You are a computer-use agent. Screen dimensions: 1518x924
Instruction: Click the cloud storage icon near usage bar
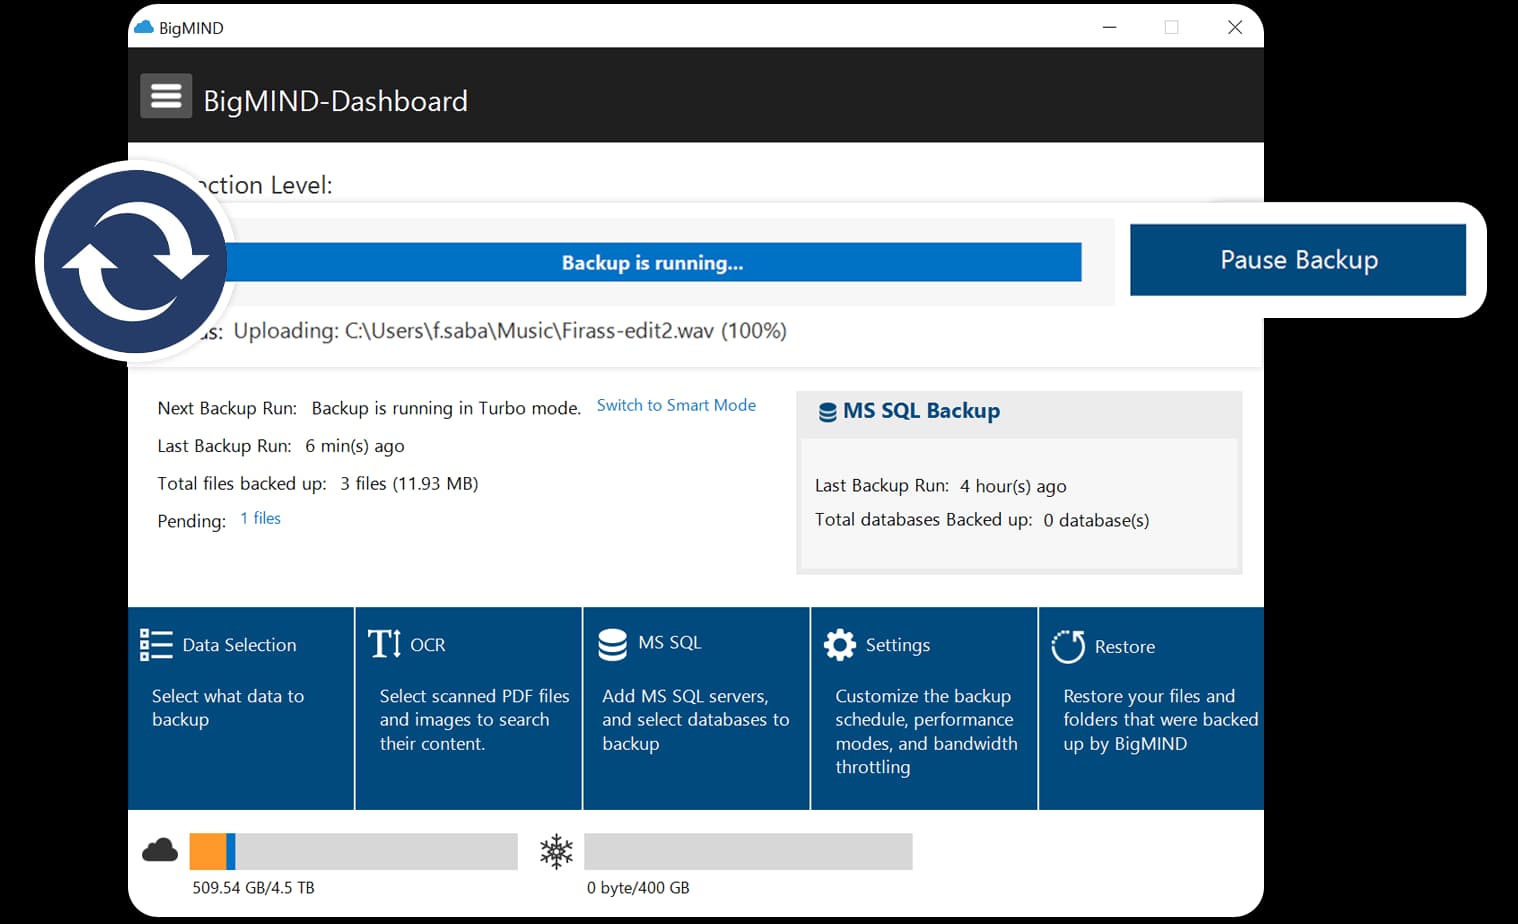(160, 850)
